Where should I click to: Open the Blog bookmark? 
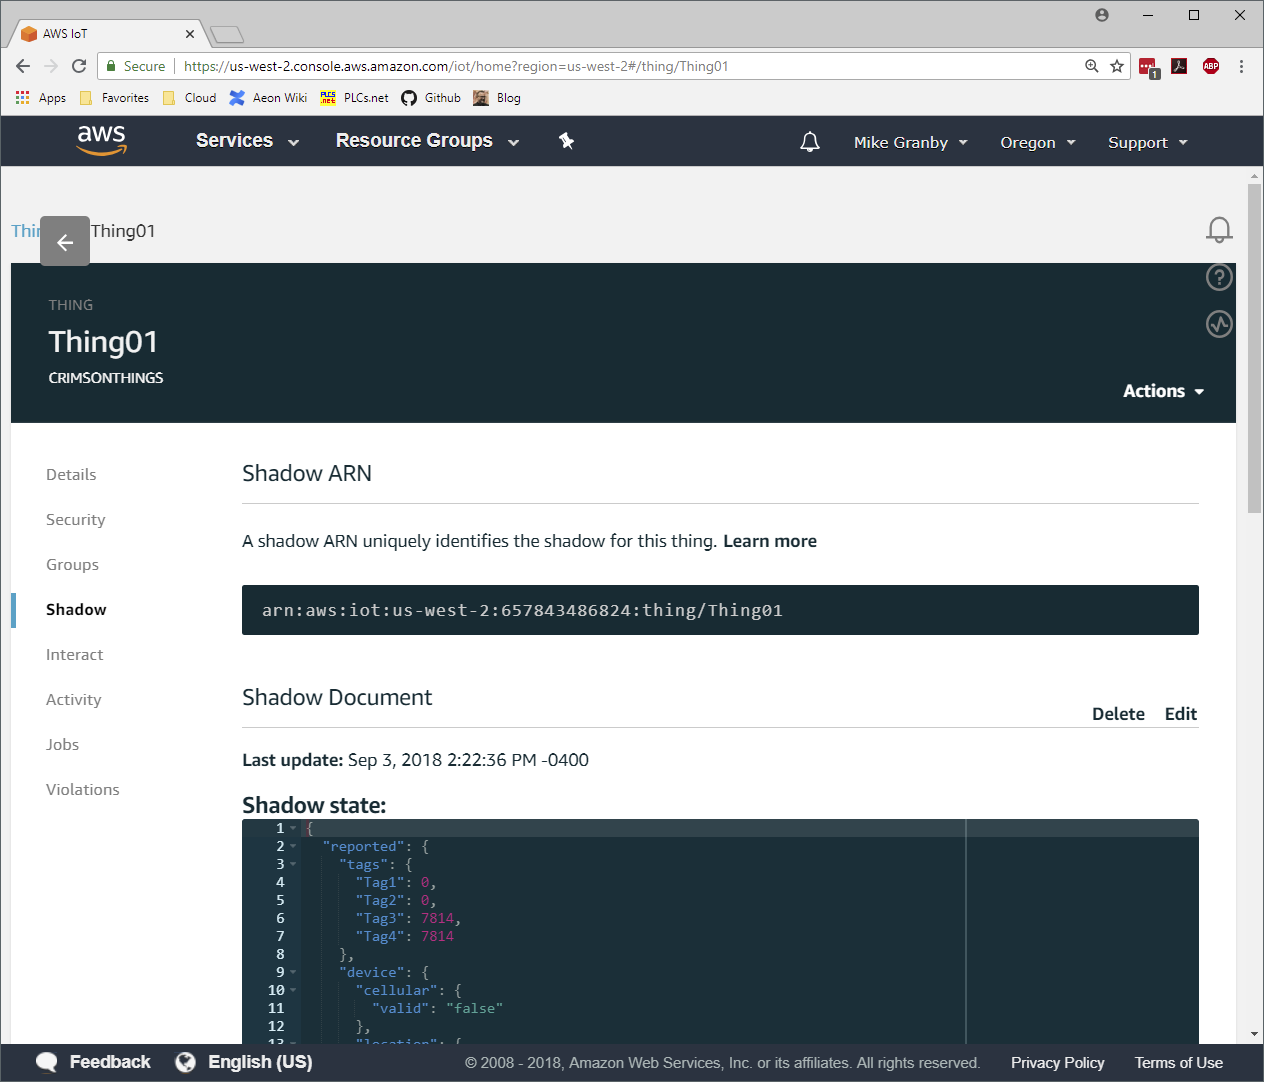(x=497, y=98)
